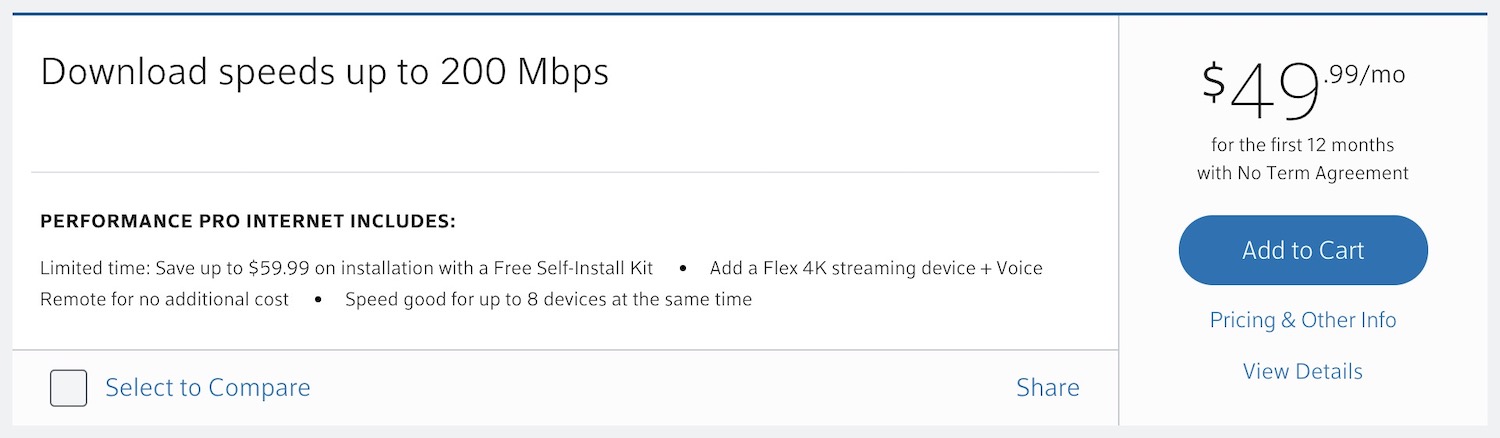Click the bullet before 'Speed good for'
Image resolution: width=1500 pixels, height=438 pixels.
(x=318, y=299)
